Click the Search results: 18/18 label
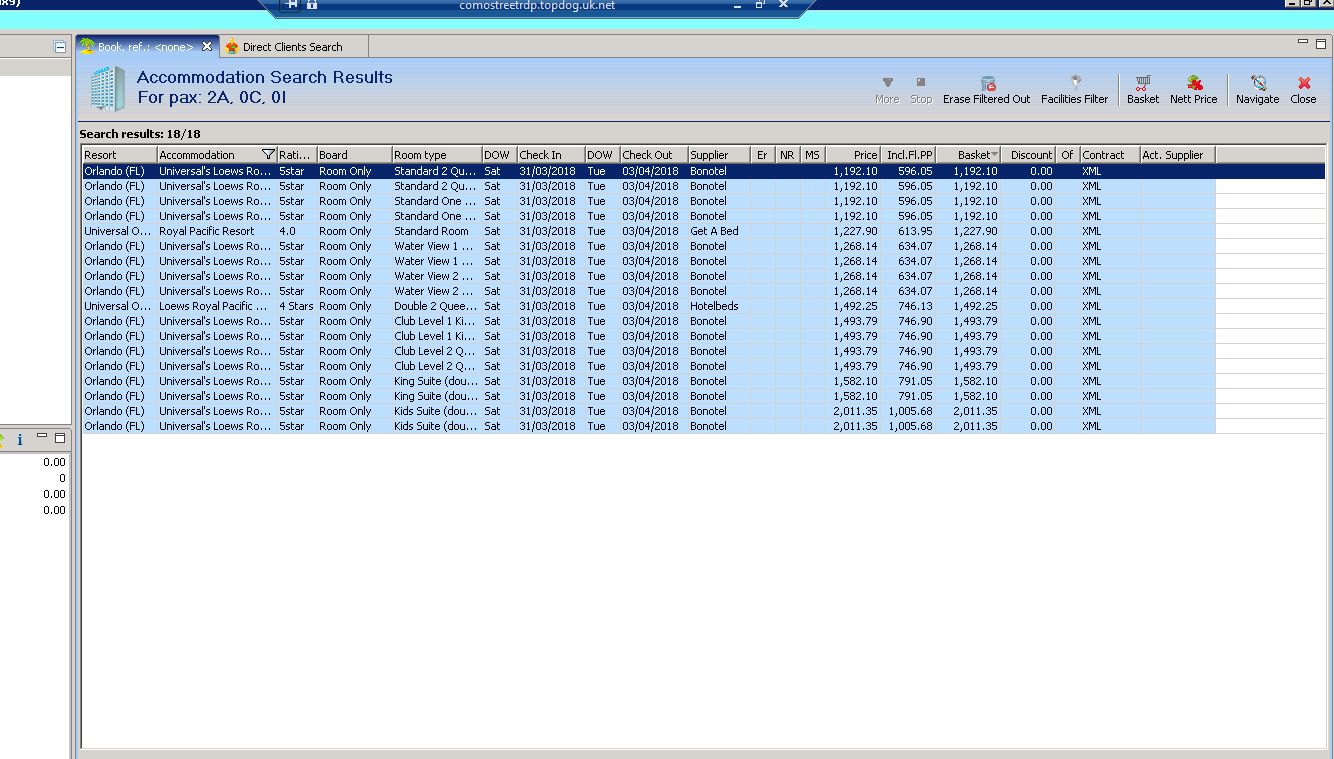1334x759 pixels. [x=139, y=134]
